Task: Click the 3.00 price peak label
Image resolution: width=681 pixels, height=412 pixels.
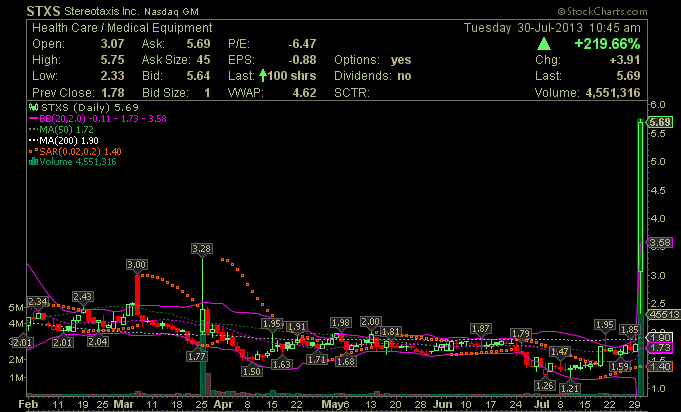Action: click(136, 264)
